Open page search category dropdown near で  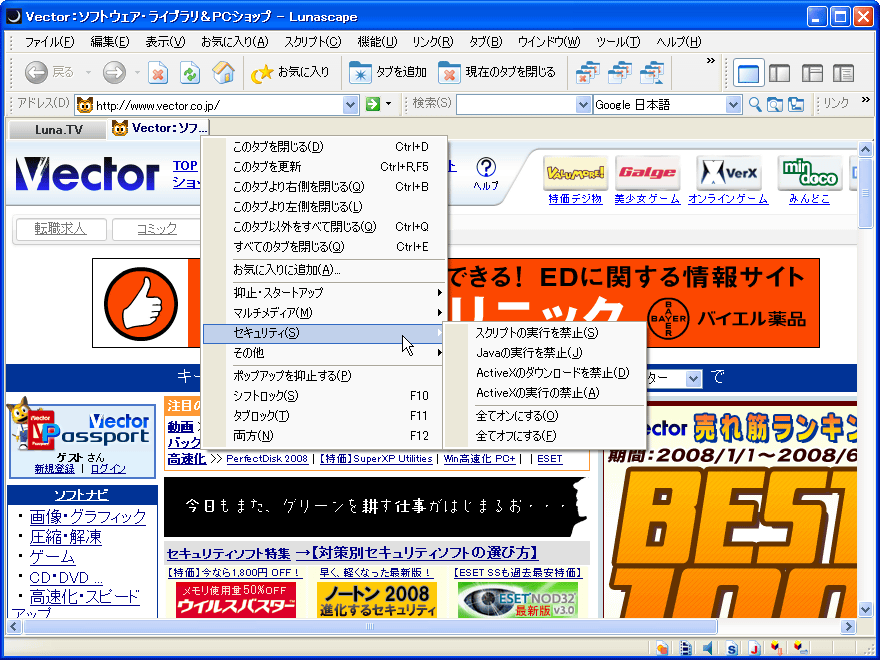[x=694, y=379]
